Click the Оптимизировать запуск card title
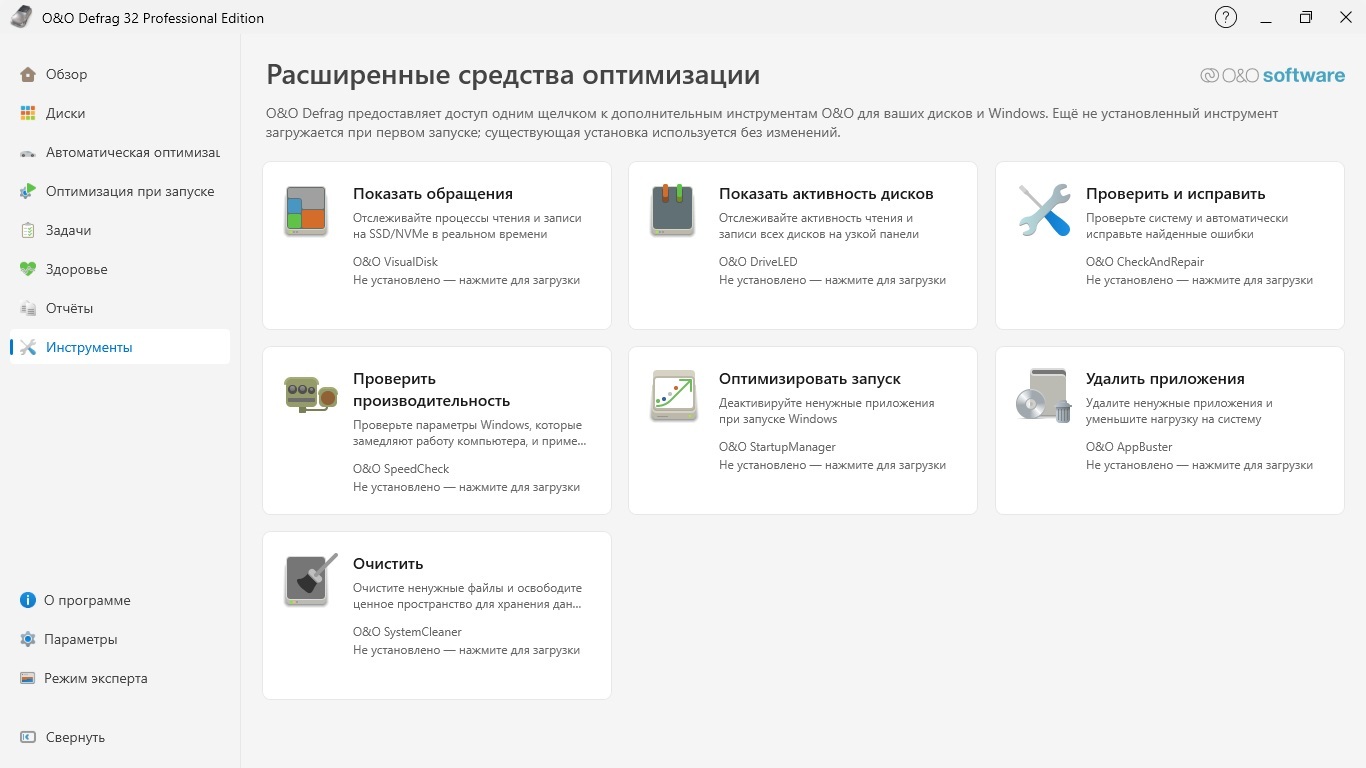Screen dimensions: 1366x768 [x=810, y=379]
